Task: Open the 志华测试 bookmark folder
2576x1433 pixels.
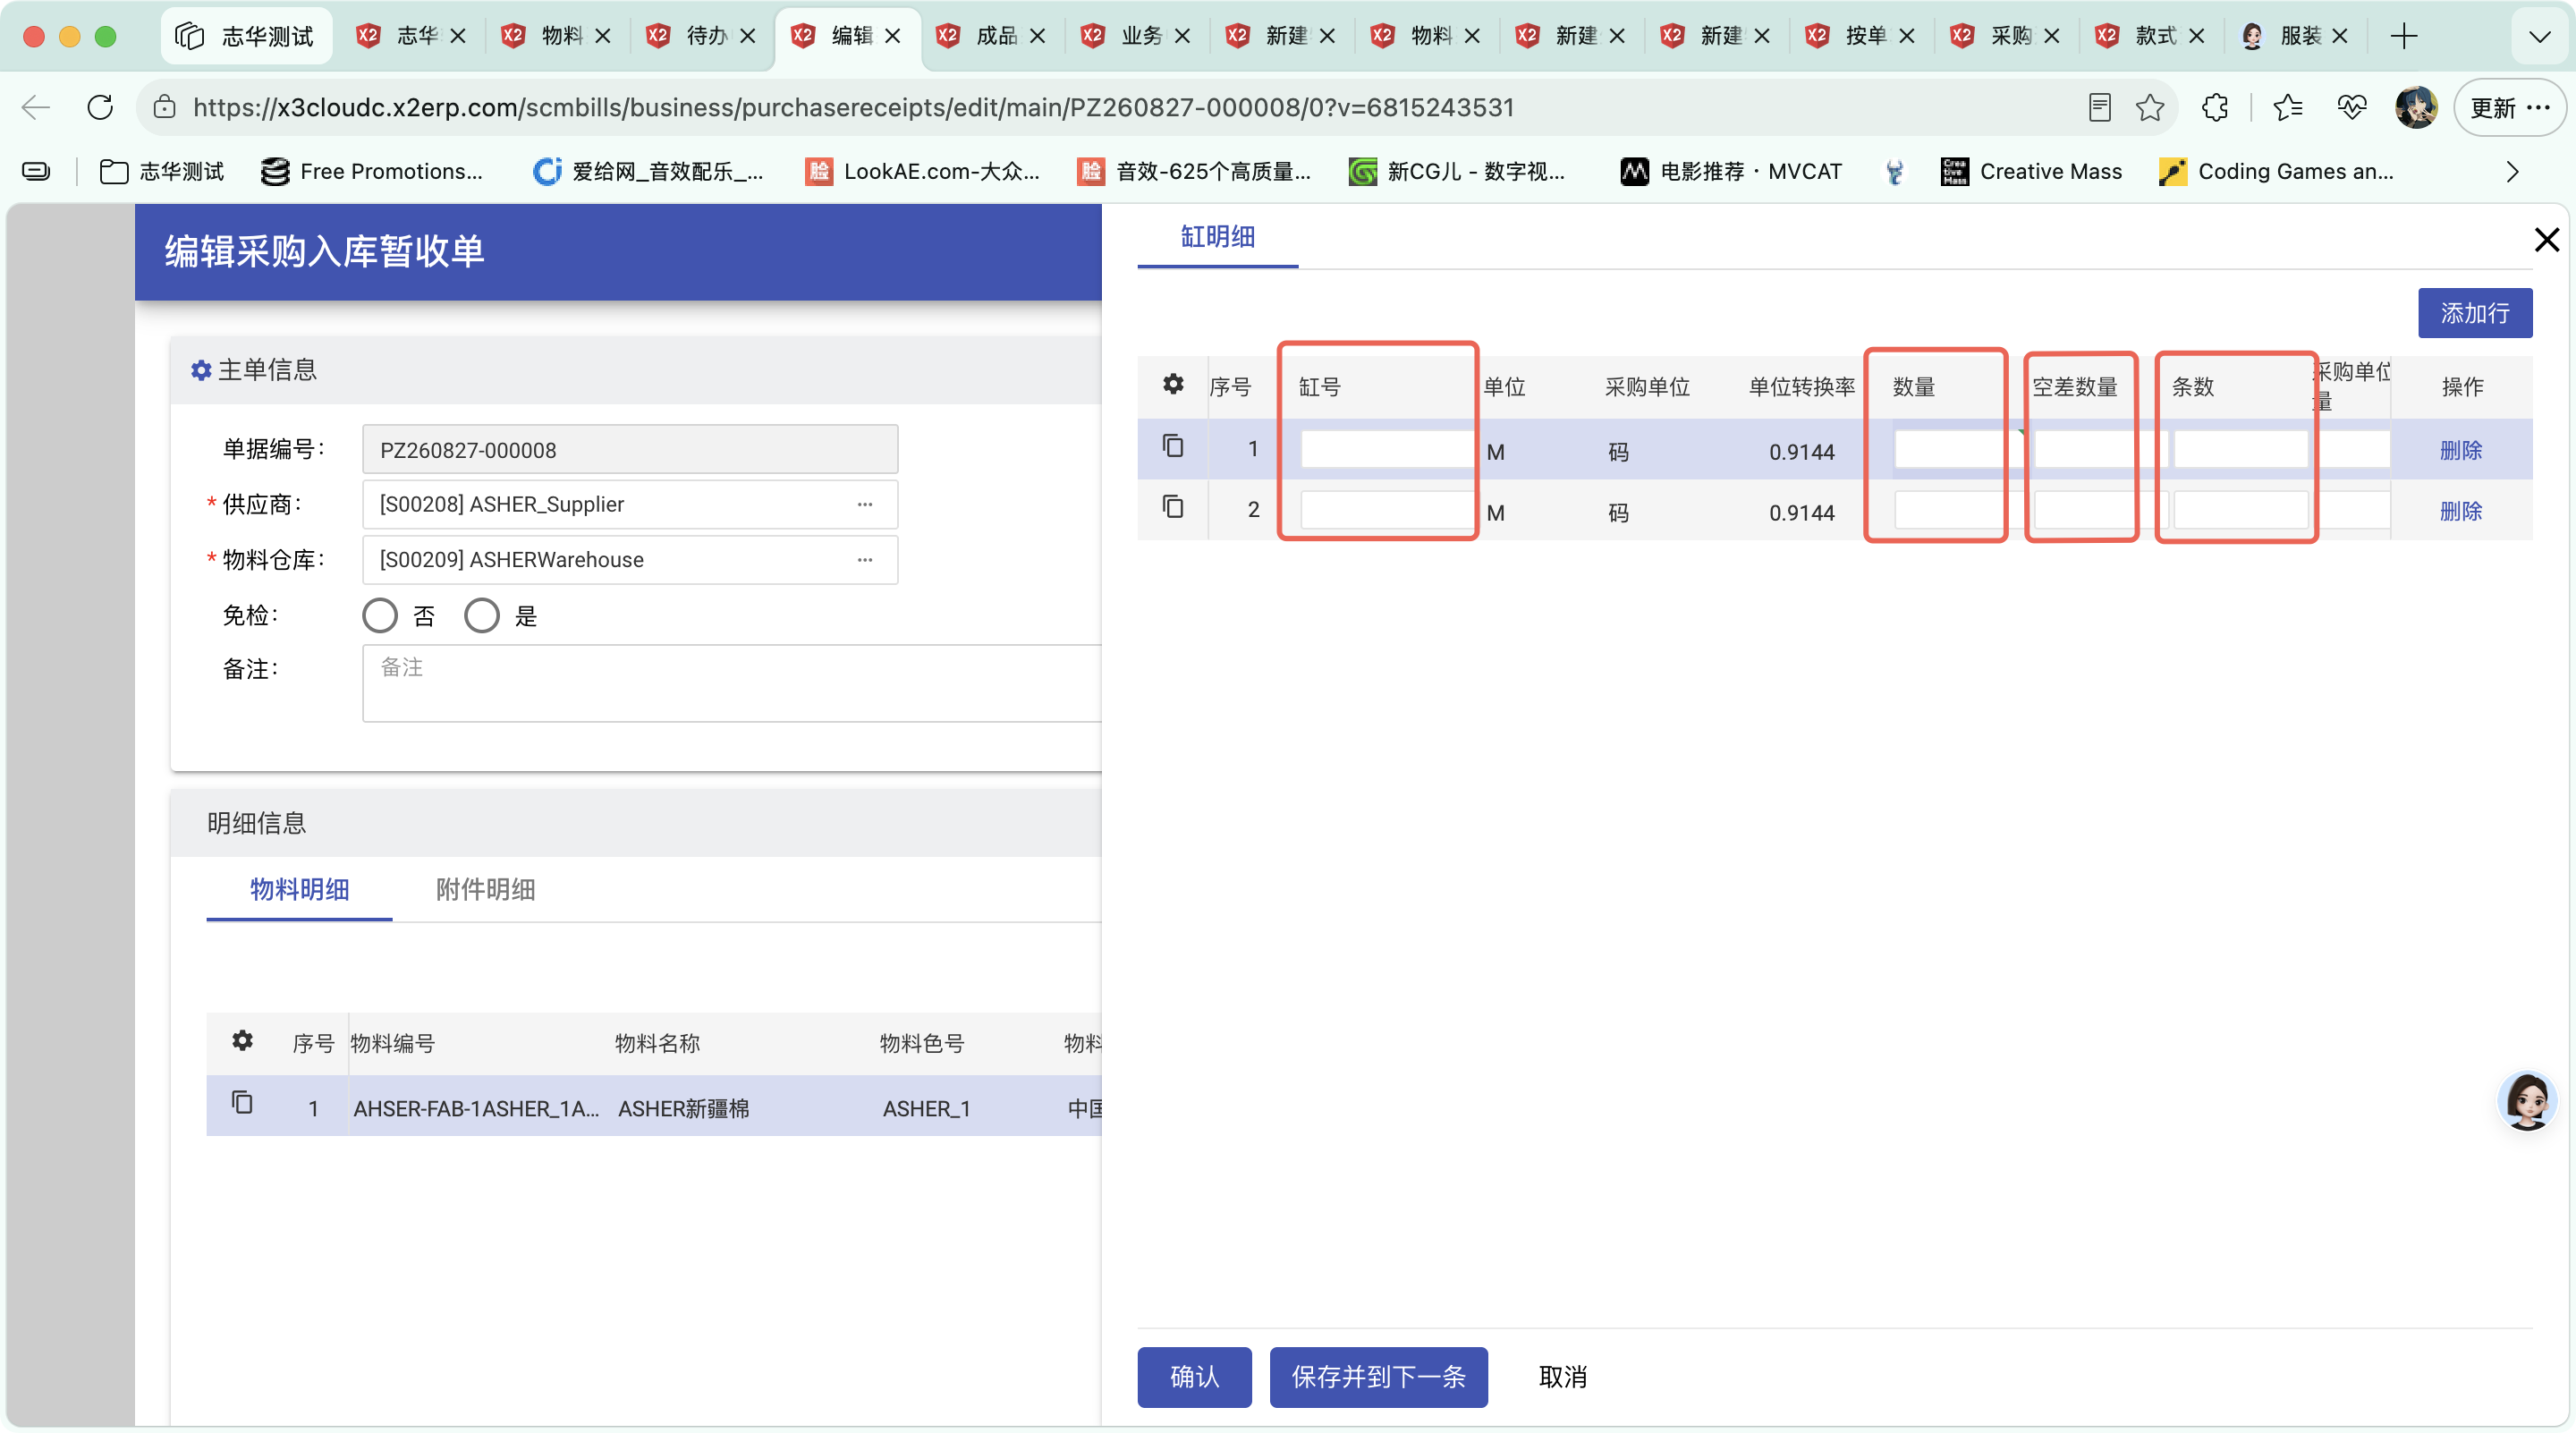Action: click(x=161, y=172)
